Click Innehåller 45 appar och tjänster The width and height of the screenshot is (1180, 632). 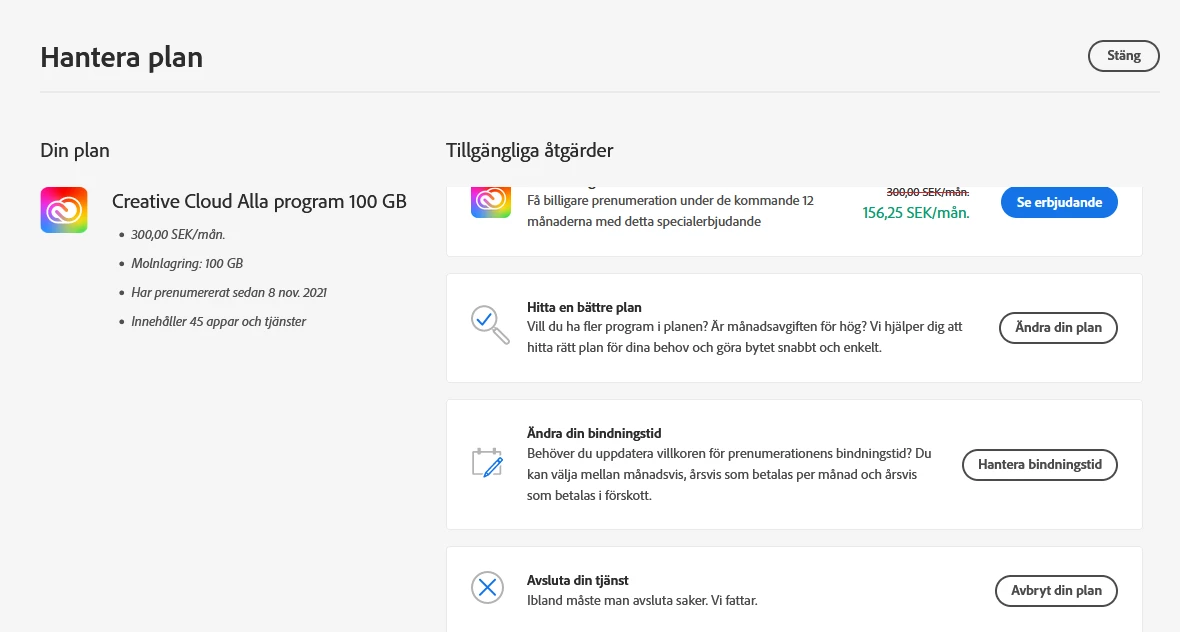coord(218,321)
